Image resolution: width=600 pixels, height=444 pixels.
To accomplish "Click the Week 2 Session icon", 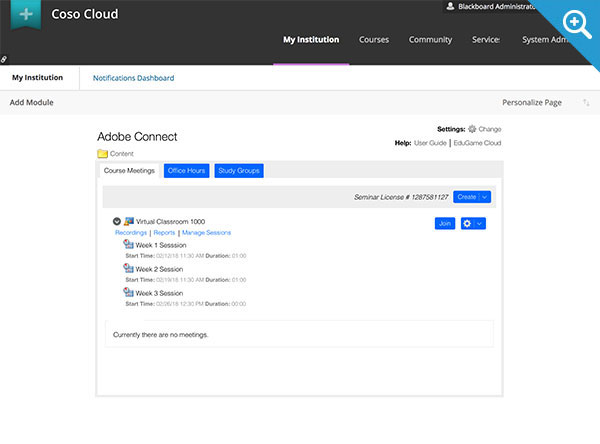I will click(x=128, y=268).
